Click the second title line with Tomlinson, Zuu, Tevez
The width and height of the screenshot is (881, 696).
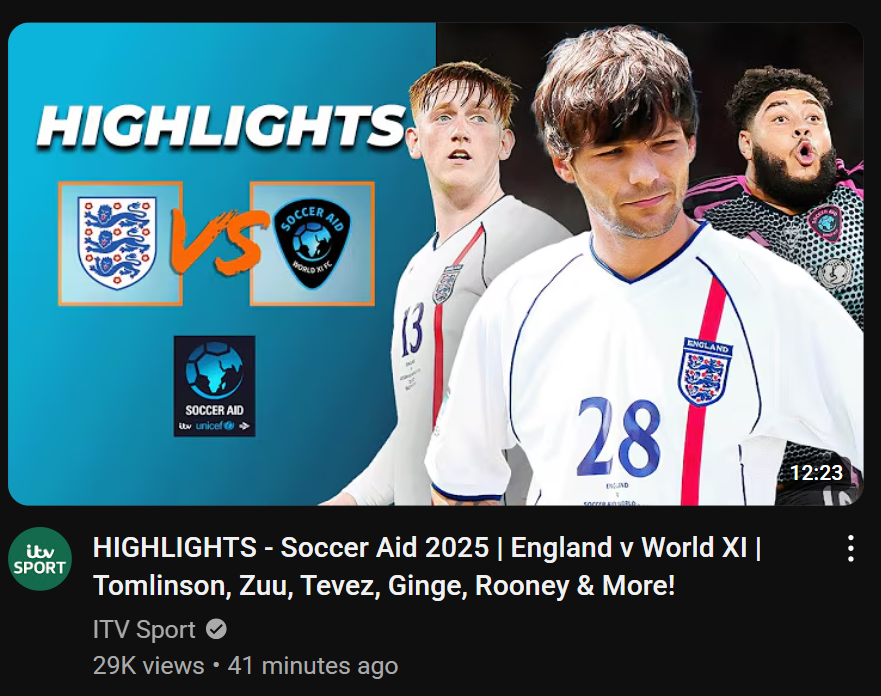click(x=384, y=585)
